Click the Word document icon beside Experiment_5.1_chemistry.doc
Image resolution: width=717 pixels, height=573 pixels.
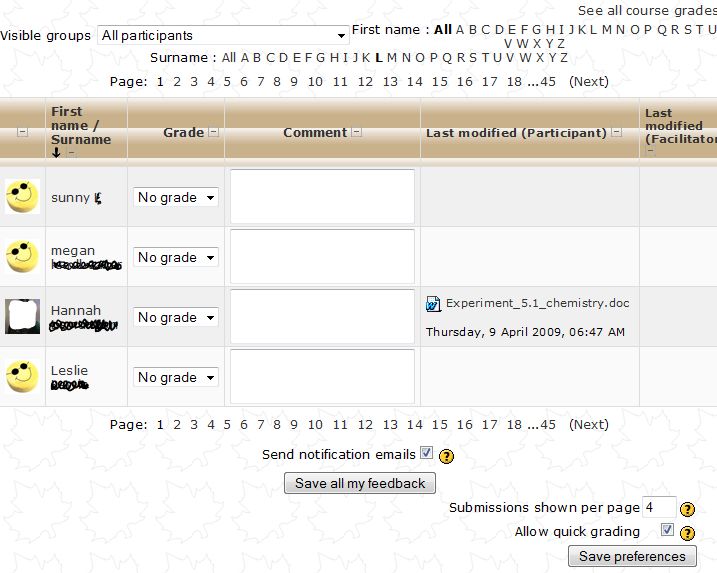[433, 304]
